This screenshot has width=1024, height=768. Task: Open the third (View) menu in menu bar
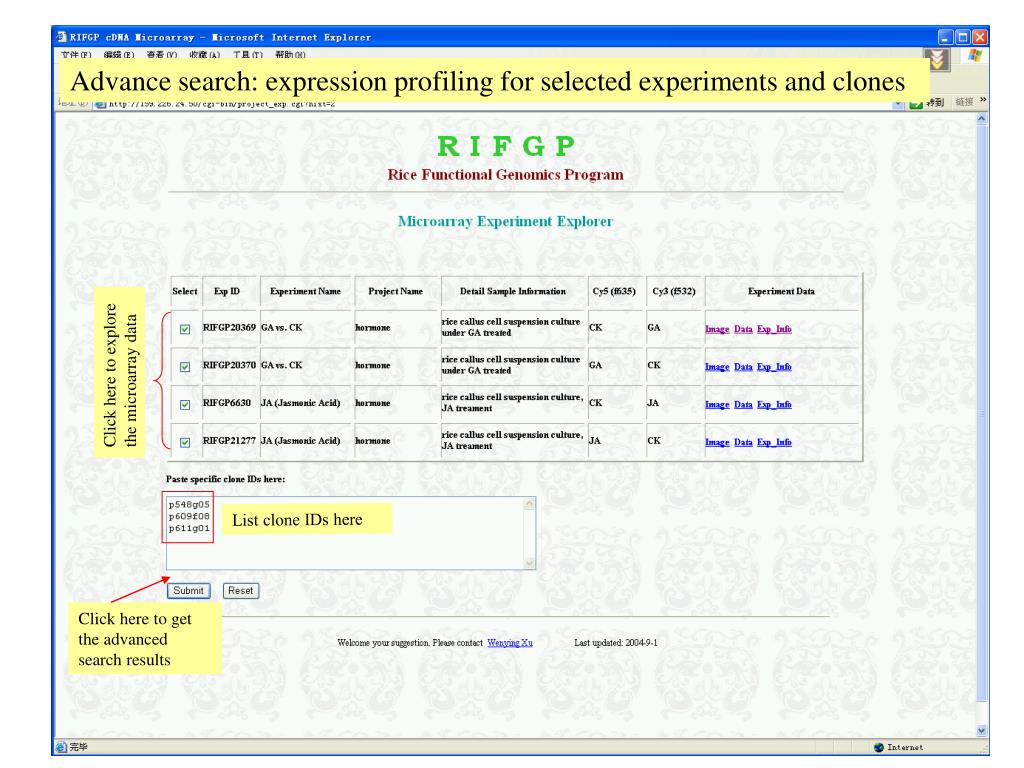pos(162,55)
